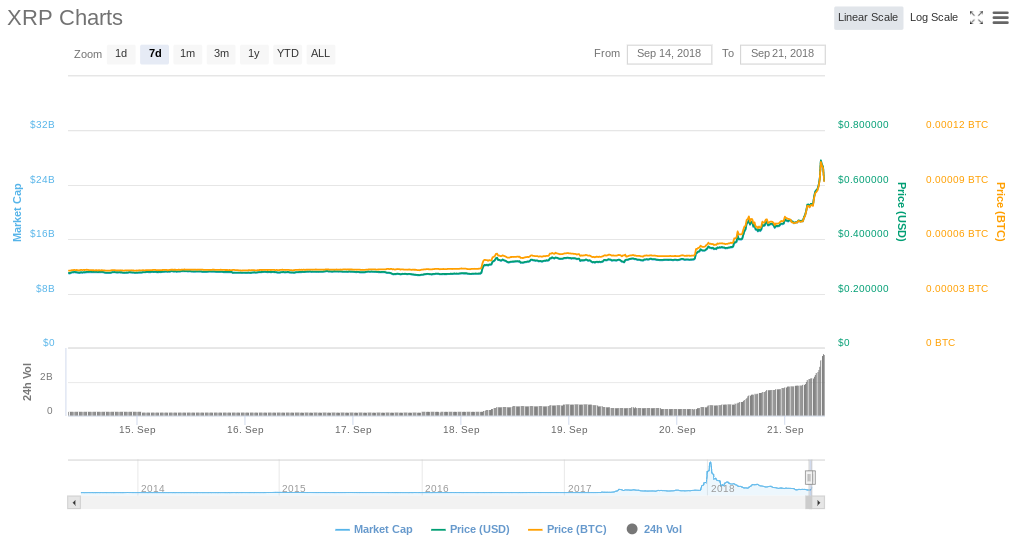
Task: Toggle Price (USD) series in legend
Action: [x=471, y=529]
